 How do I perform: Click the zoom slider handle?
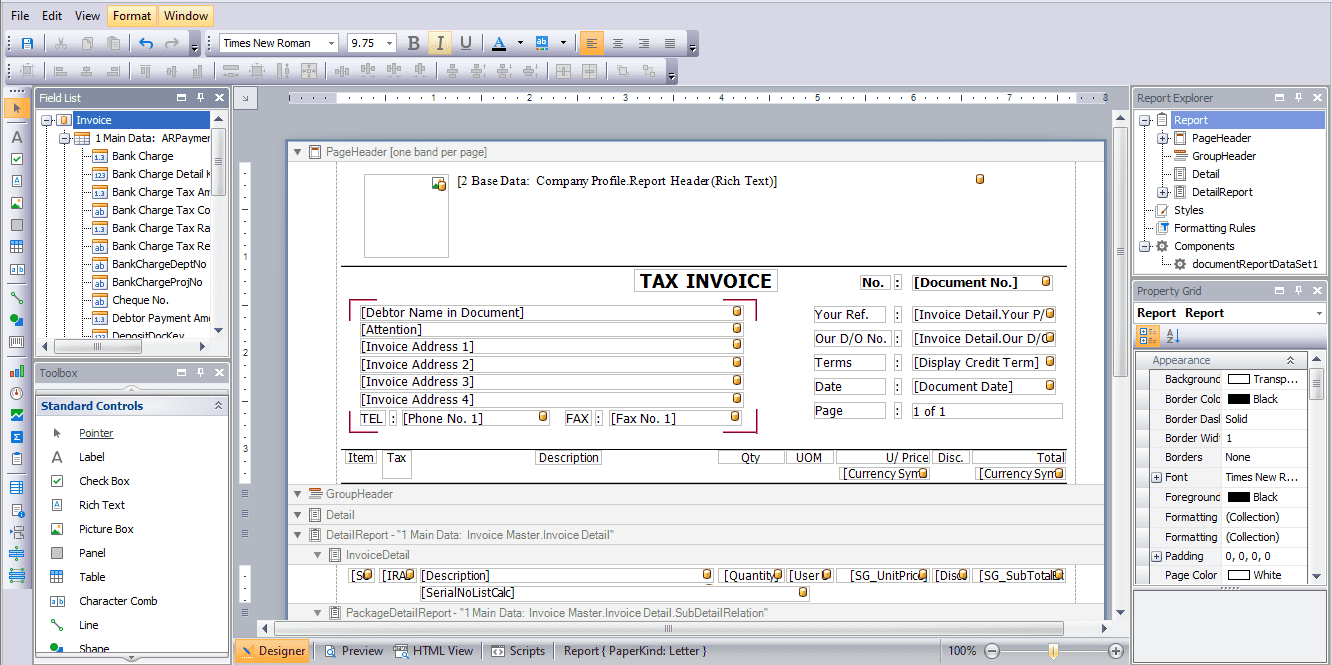[x=1053, y=651]
